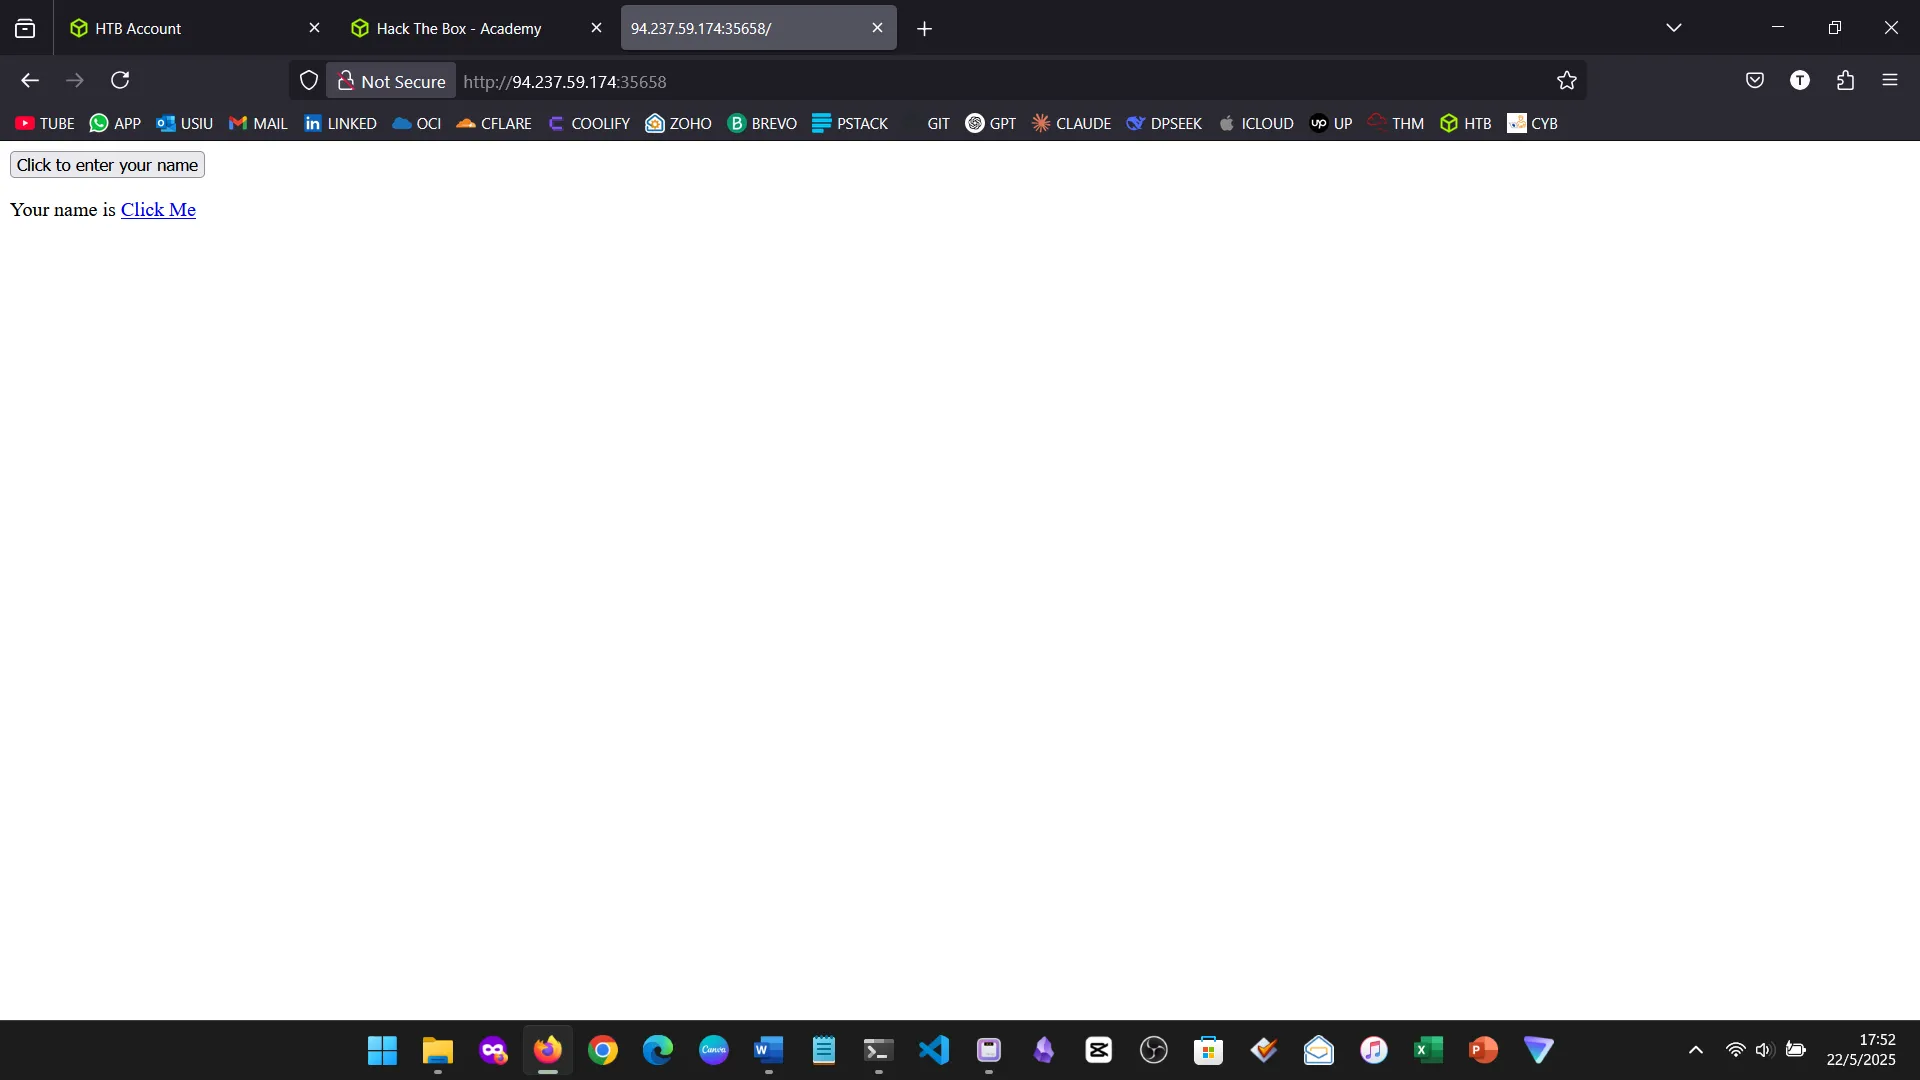This screenshot has height=1080, width=1920.
Task: Open the CLAUDE bookmark
Action: [x=1071, y=123]
